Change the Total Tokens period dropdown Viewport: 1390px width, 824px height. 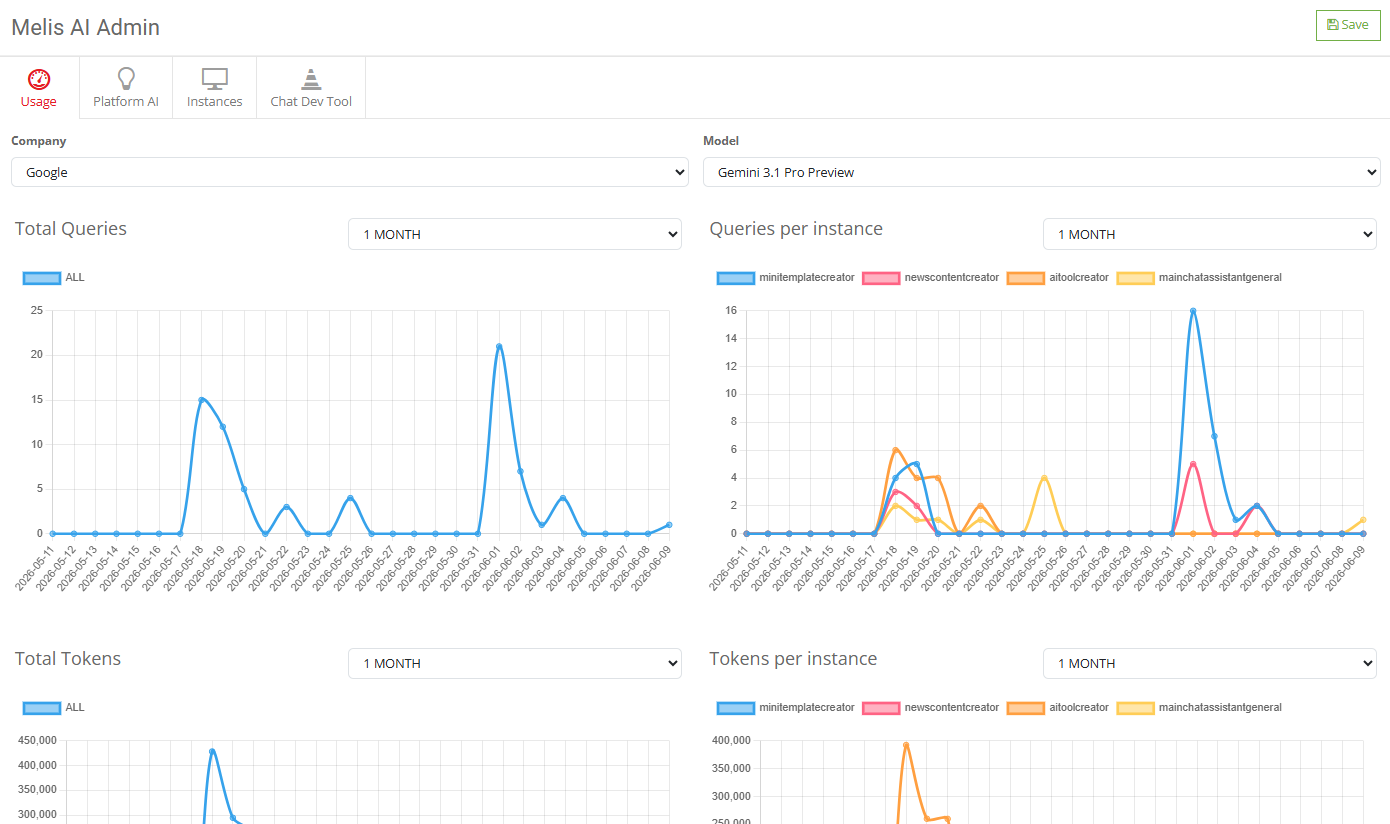[515, 663]
